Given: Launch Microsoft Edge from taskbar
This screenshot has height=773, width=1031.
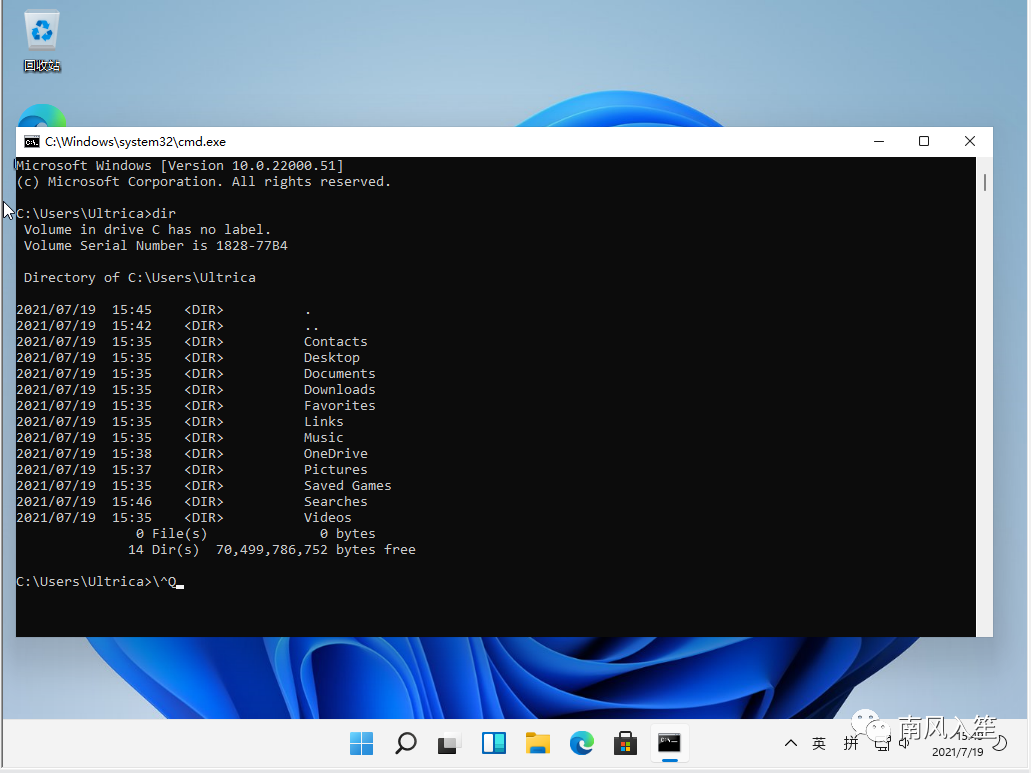Looking at the screenshot, I should coord(582,743).
